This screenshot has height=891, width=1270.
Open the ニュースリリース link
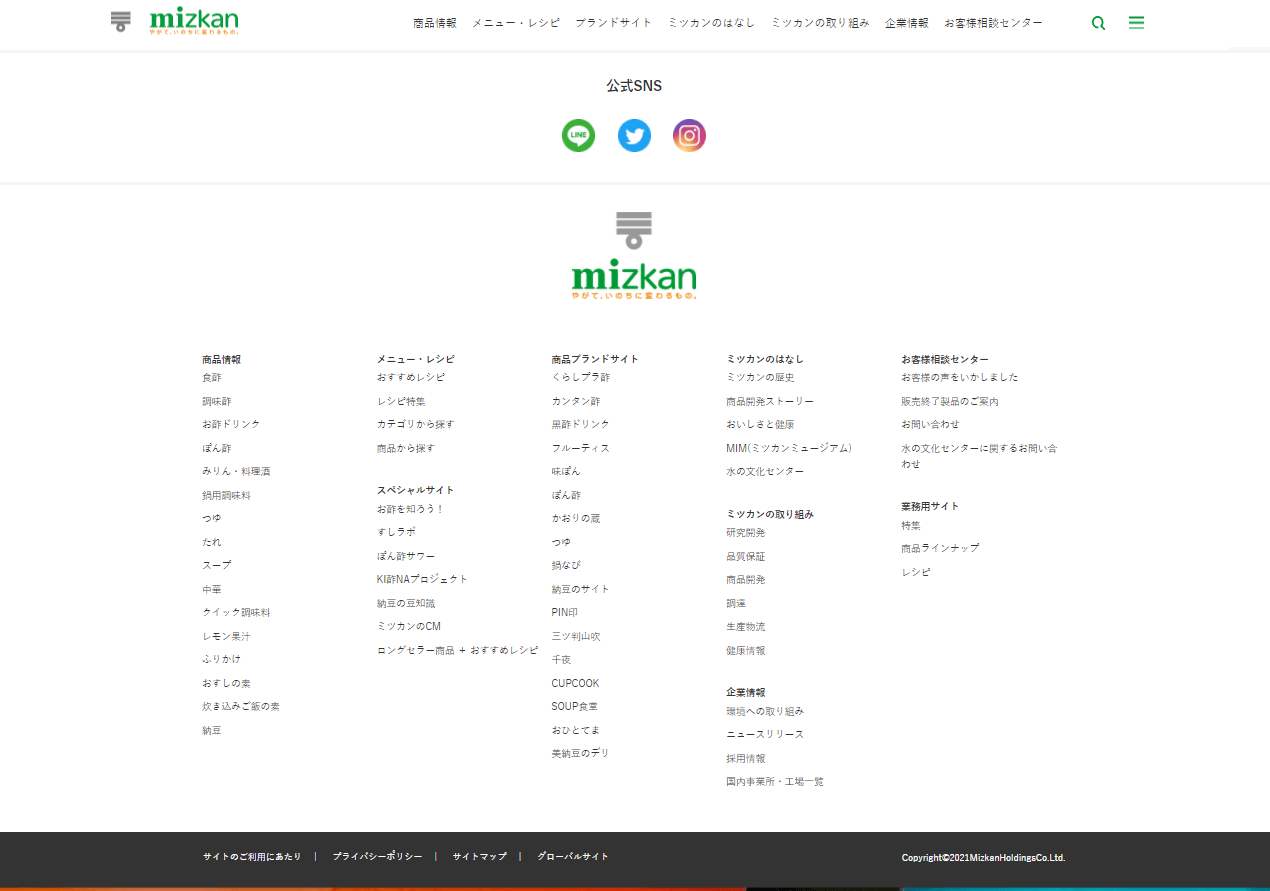tap(765, 734)
